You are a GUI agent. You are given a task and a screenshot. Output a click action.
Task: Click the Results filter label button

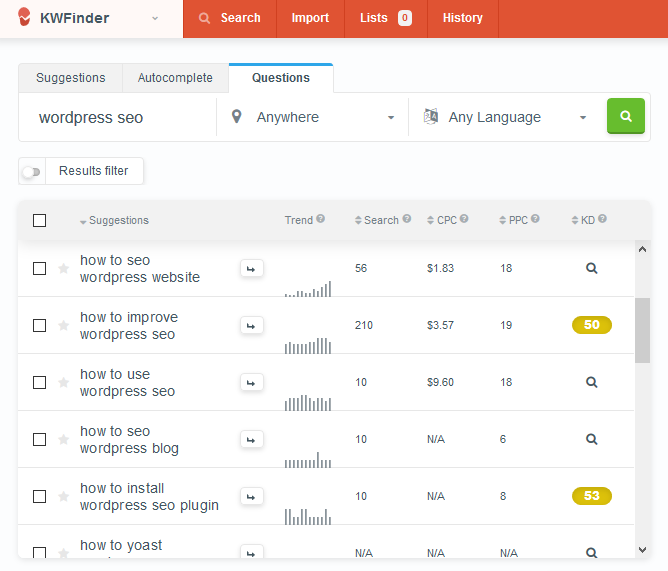[x=94, y=171]
